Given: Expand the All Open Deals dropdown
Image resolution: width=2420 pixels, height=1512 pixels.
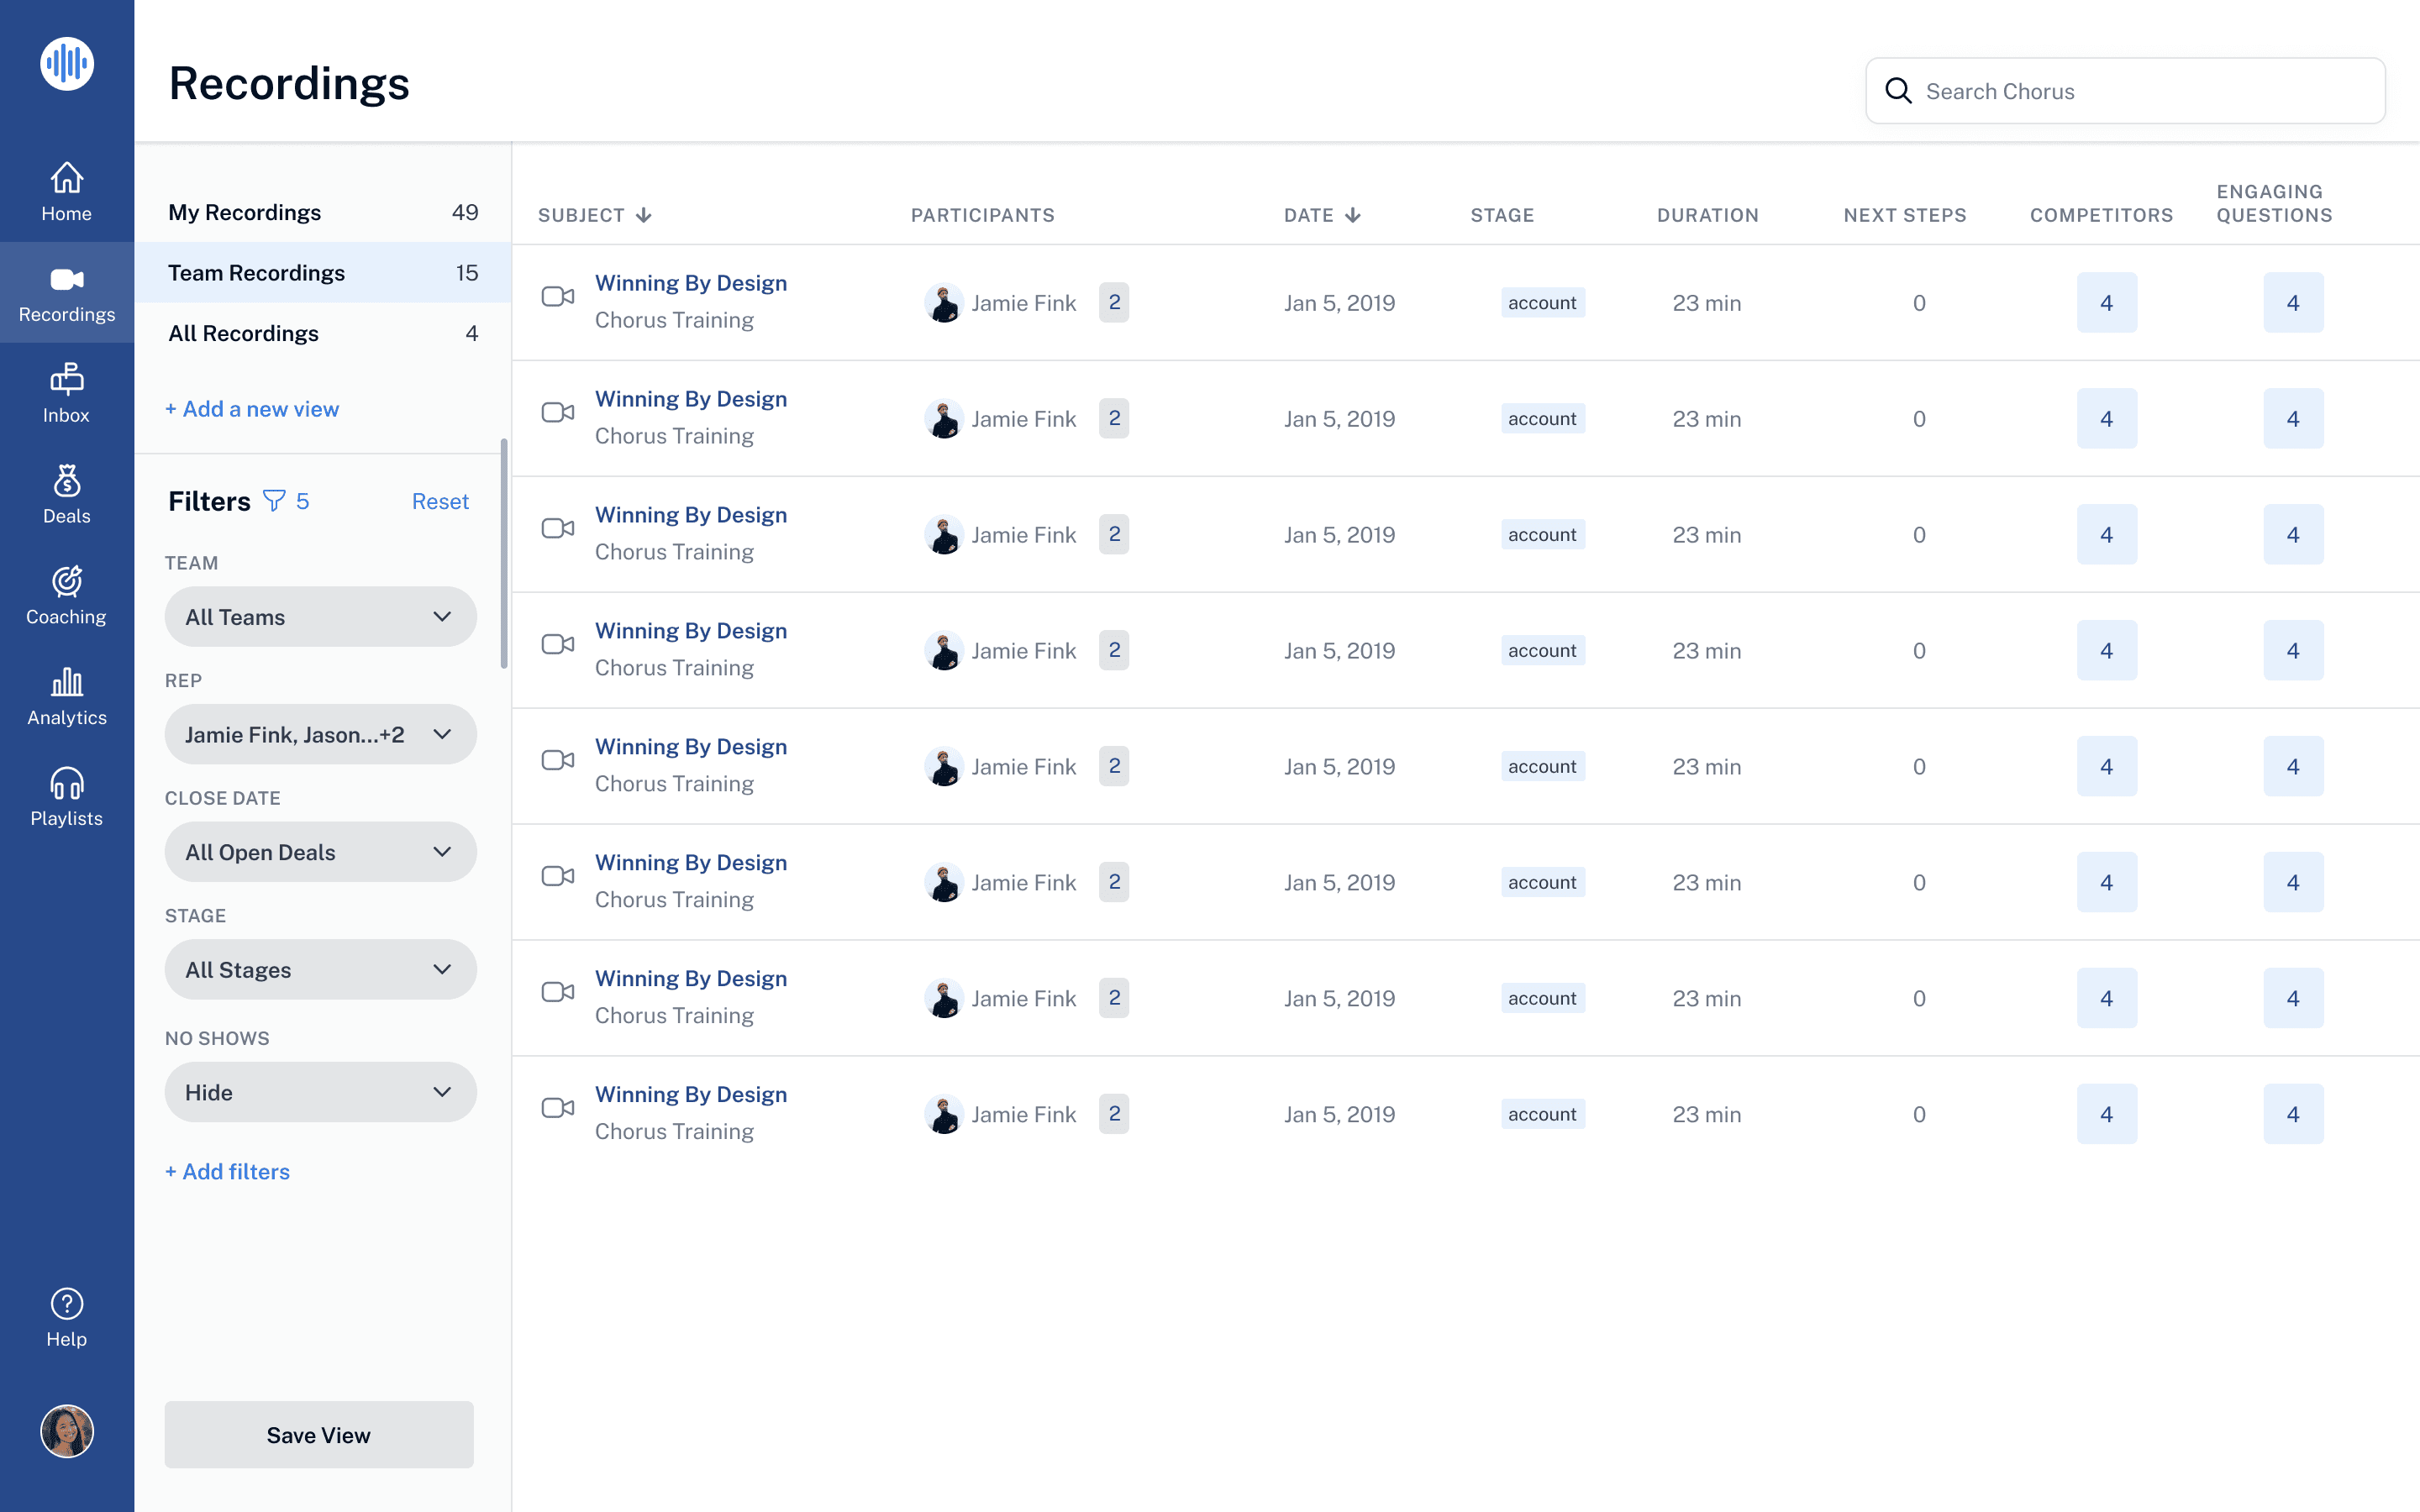Looking at the screenshot, I should (320, 852).
